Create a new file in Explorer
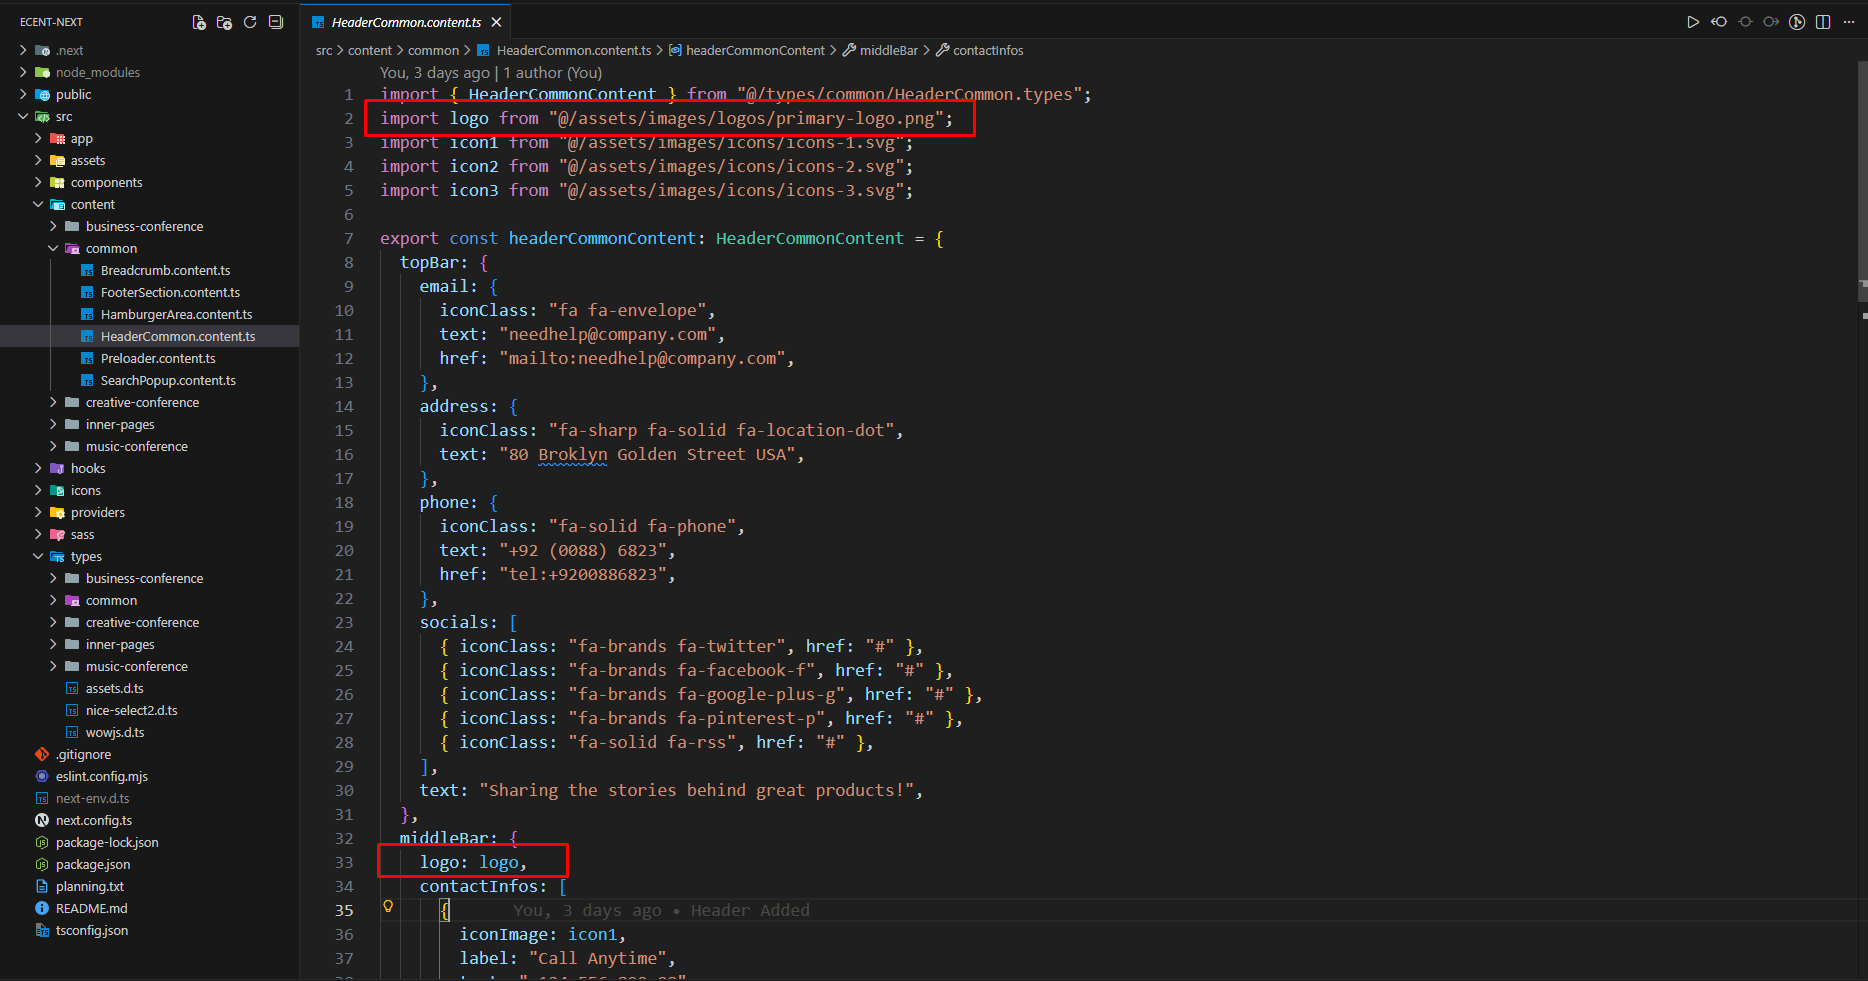Viewport: 1868px width, 981px height. (199, 22)
